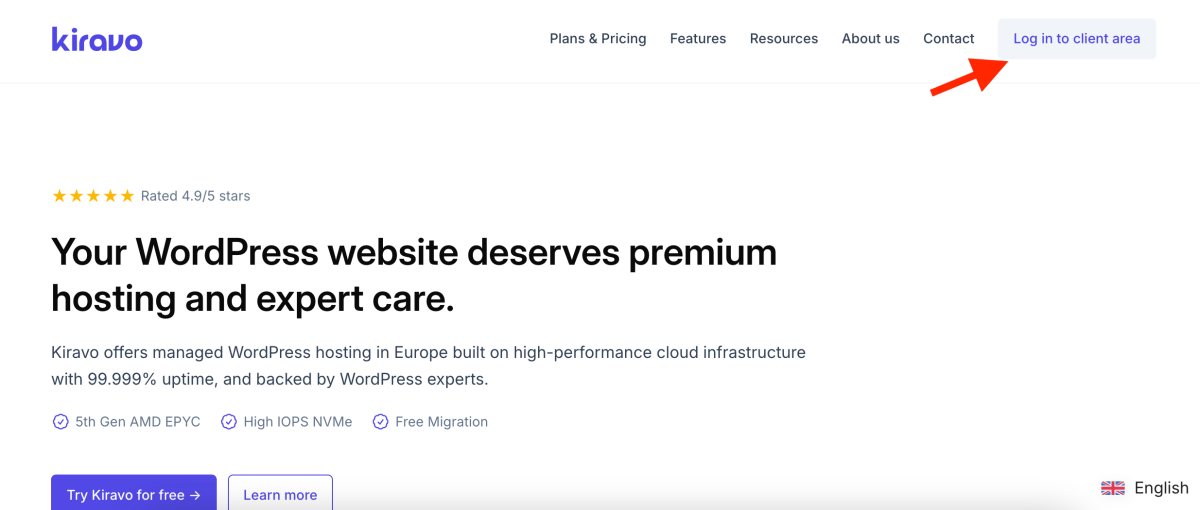Image resolution: width=1200 pixels, height=510 pixels.
Task: Go to the About us page
Action: [x=870, y=39]
